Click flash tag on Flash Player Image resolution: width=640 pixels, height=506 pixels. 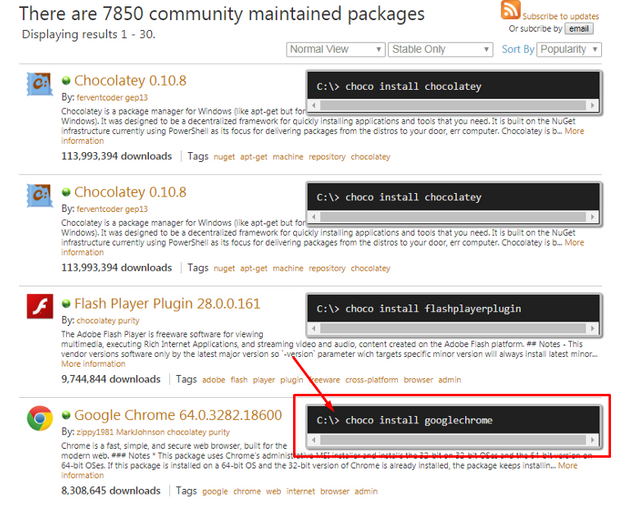[239, 380]
